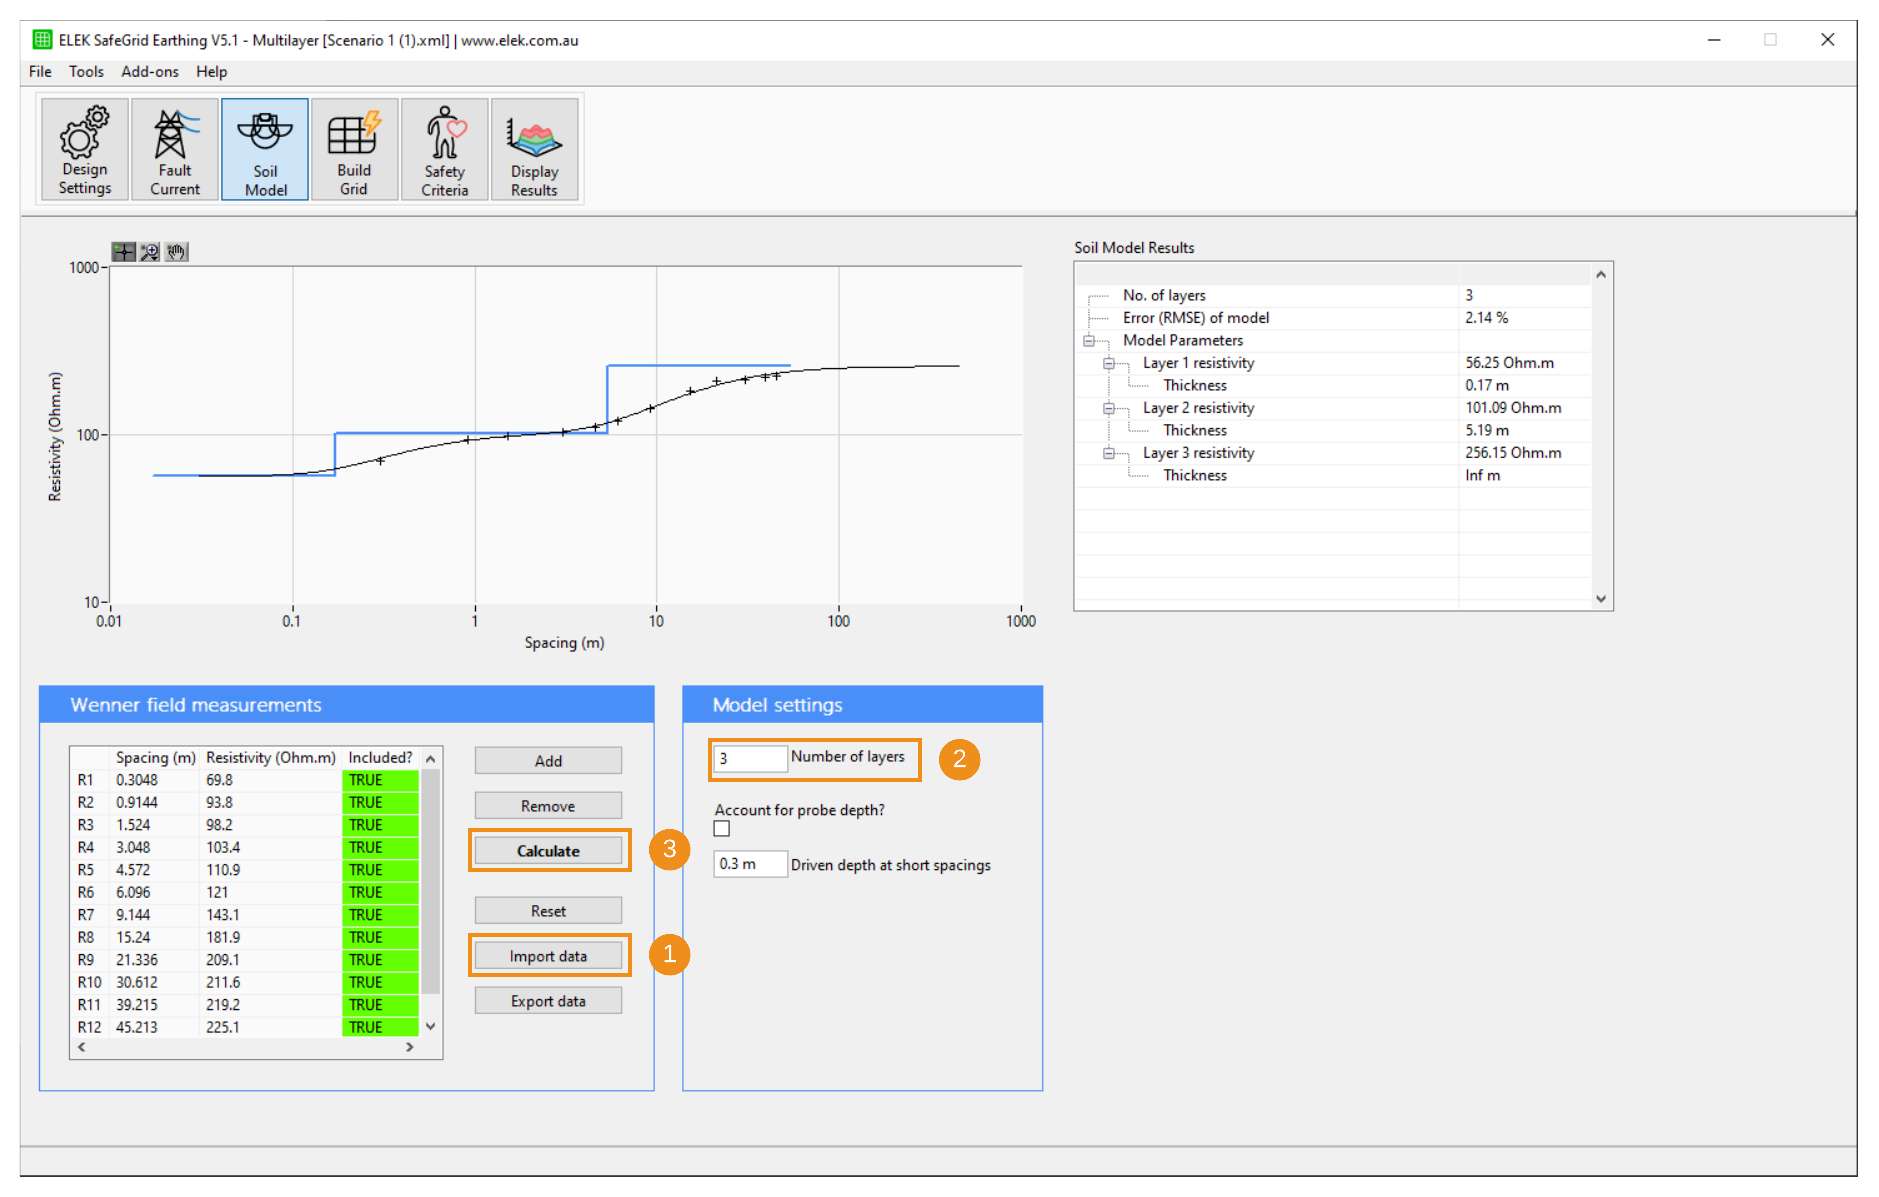
Task: Toggle the Included value for measurement R8
Action: [380, 937]
